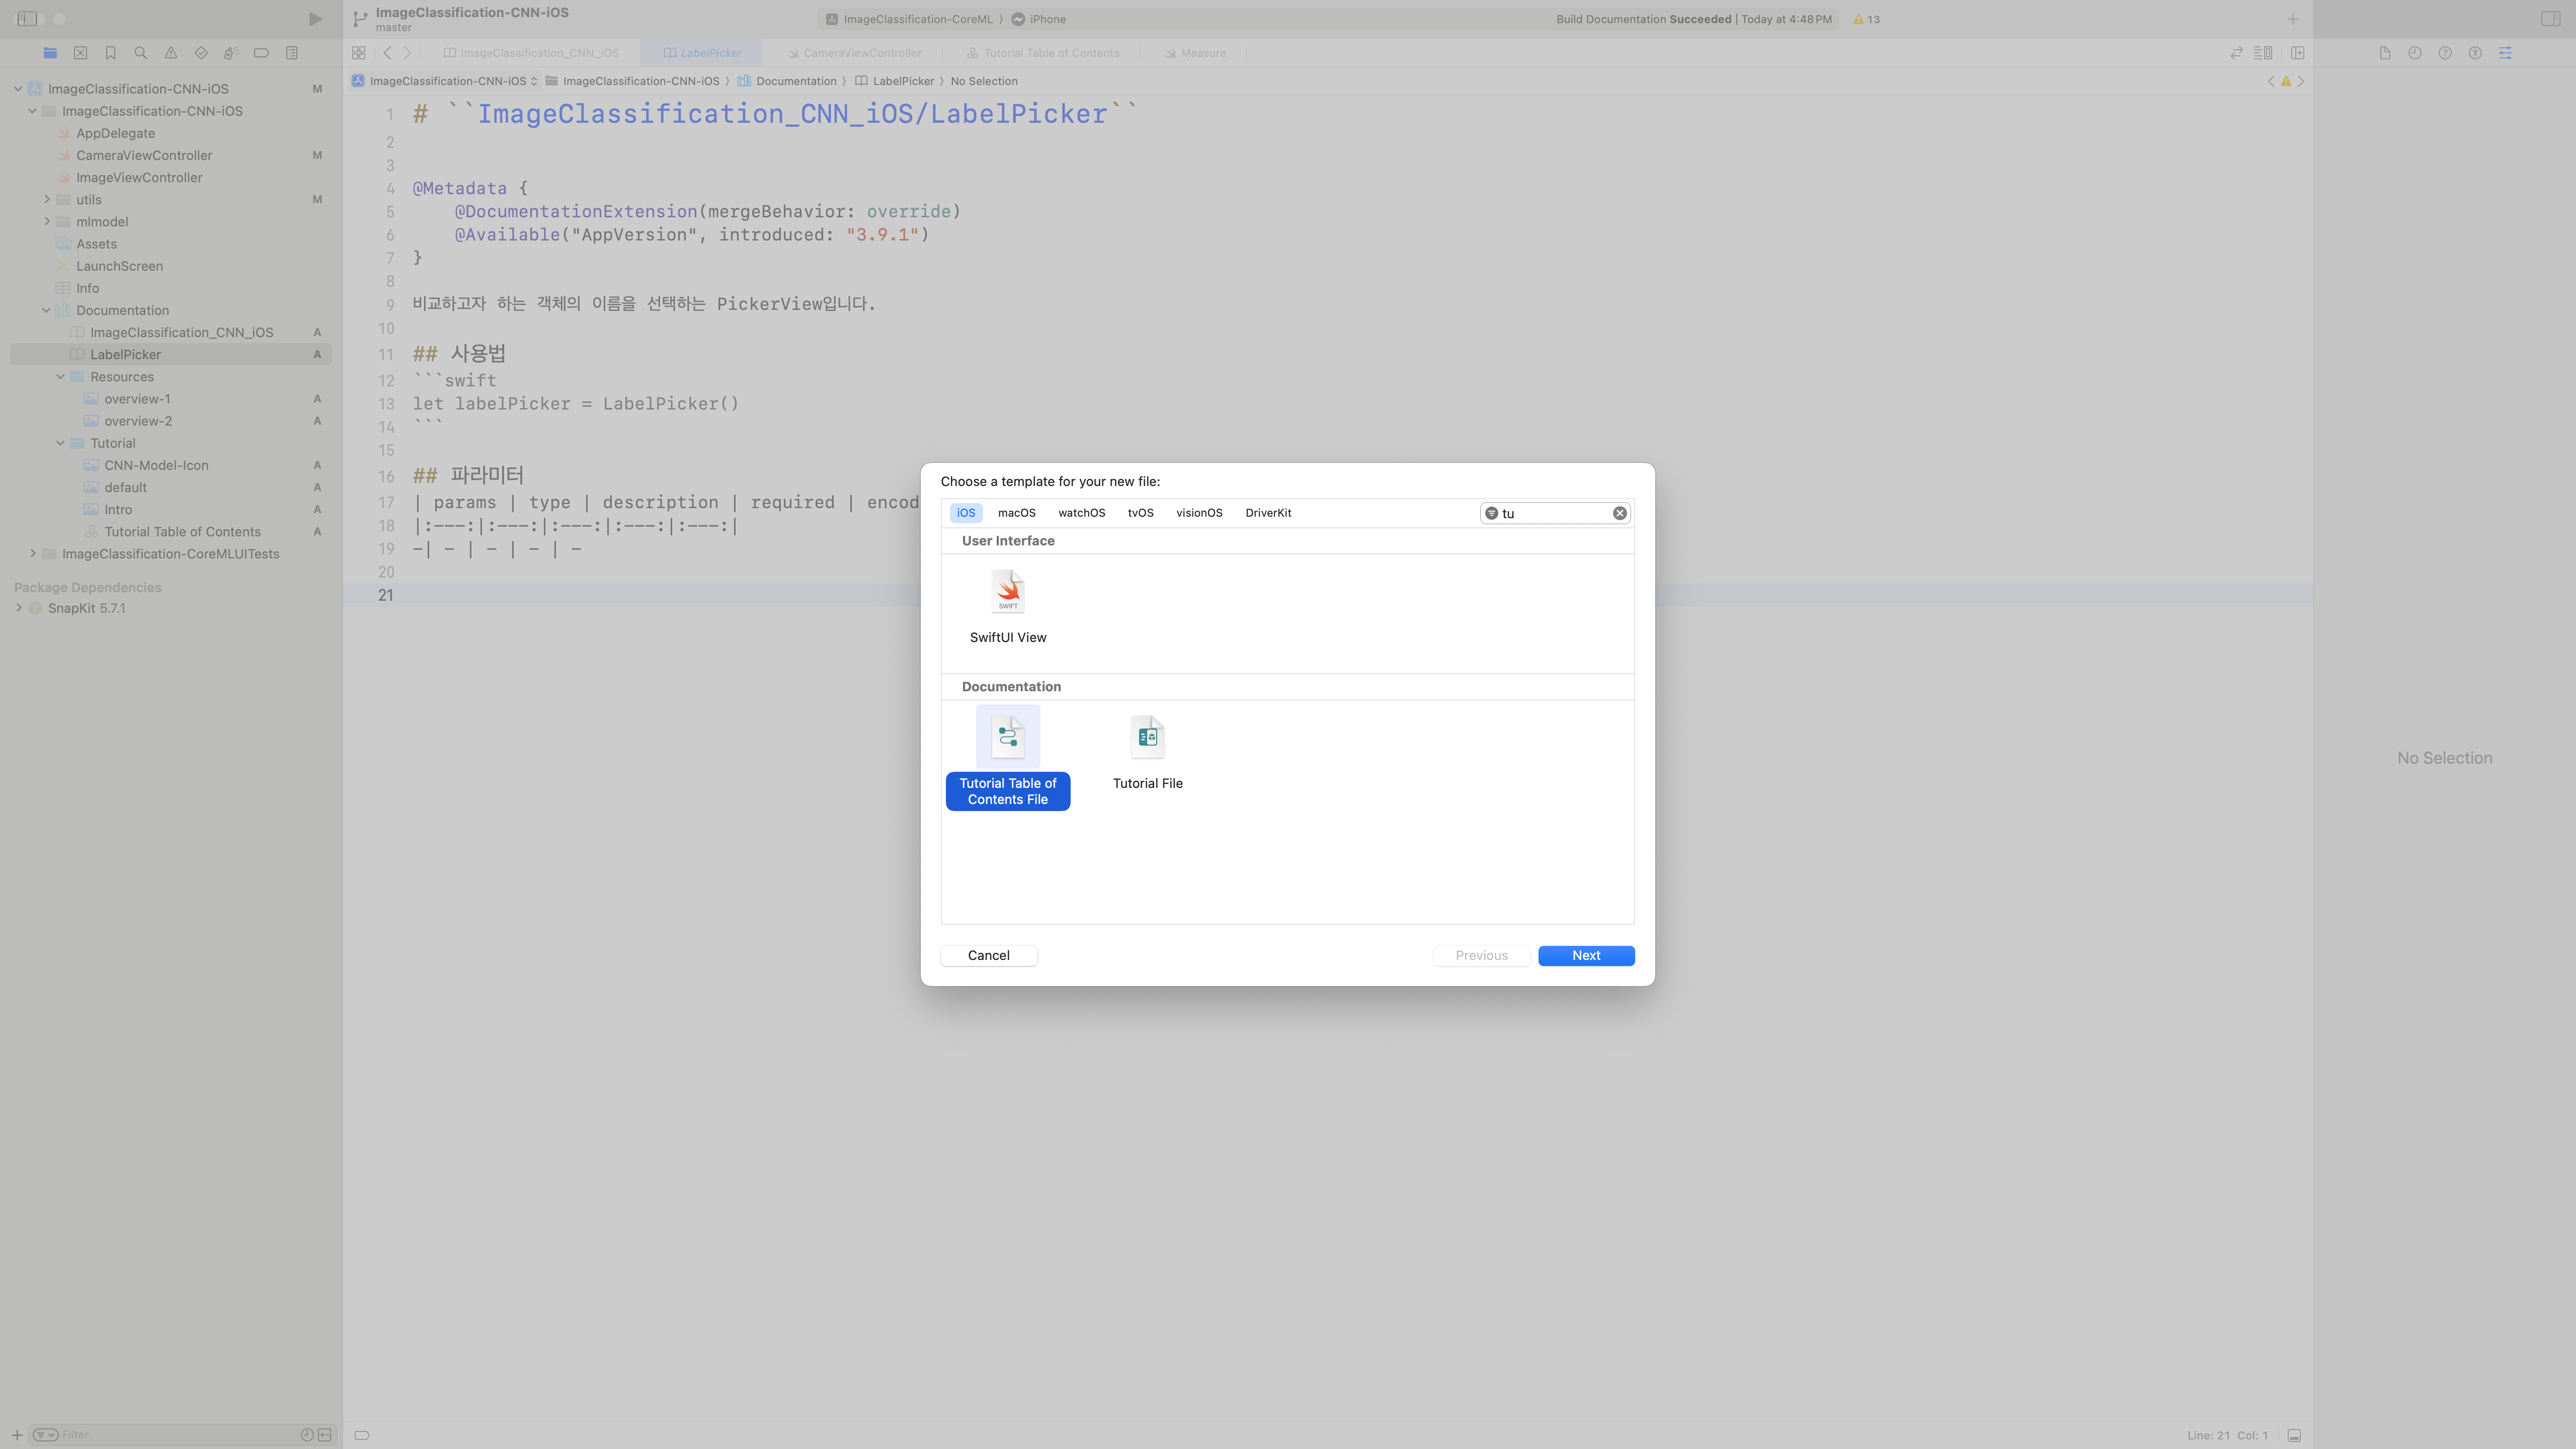Click the Next button
2576x1449 pixels.
pyautogui.click(x=1586, y=956)
